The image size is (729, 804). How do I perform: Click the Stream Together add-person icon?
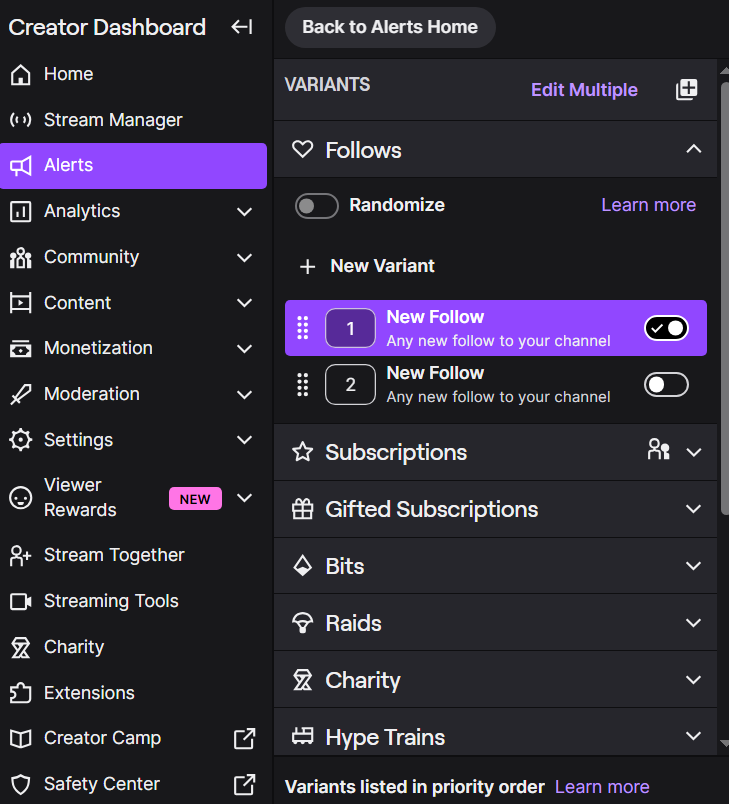[x=21, y=555]
